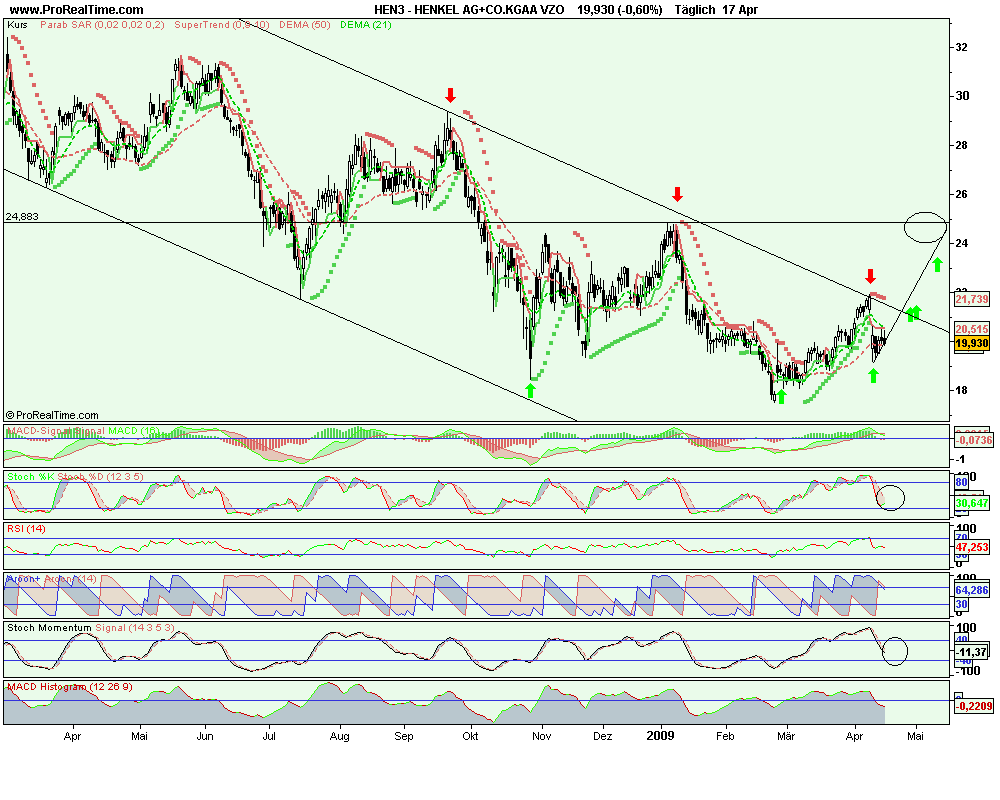The width and height of the screenshot is (1000, 800).
Task: Click the DEMA (21) legend entry
Action: click(x=365, y=25)
